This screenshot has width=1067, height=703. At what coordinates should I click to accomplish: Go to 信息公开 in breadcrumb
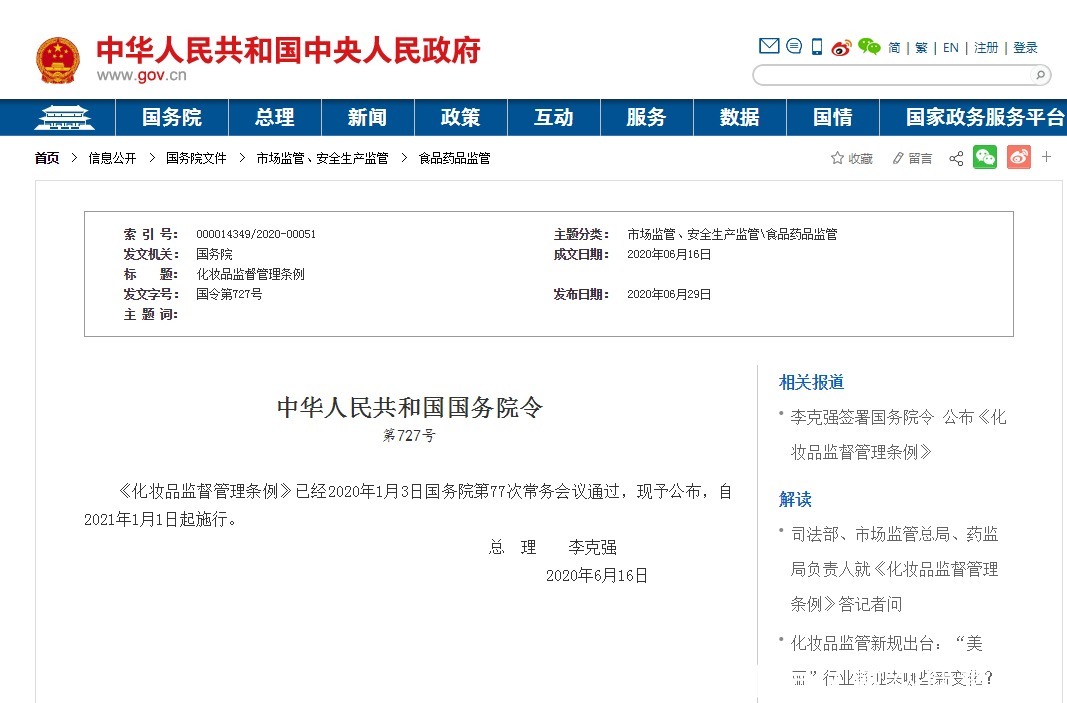[x=112, y=159]
